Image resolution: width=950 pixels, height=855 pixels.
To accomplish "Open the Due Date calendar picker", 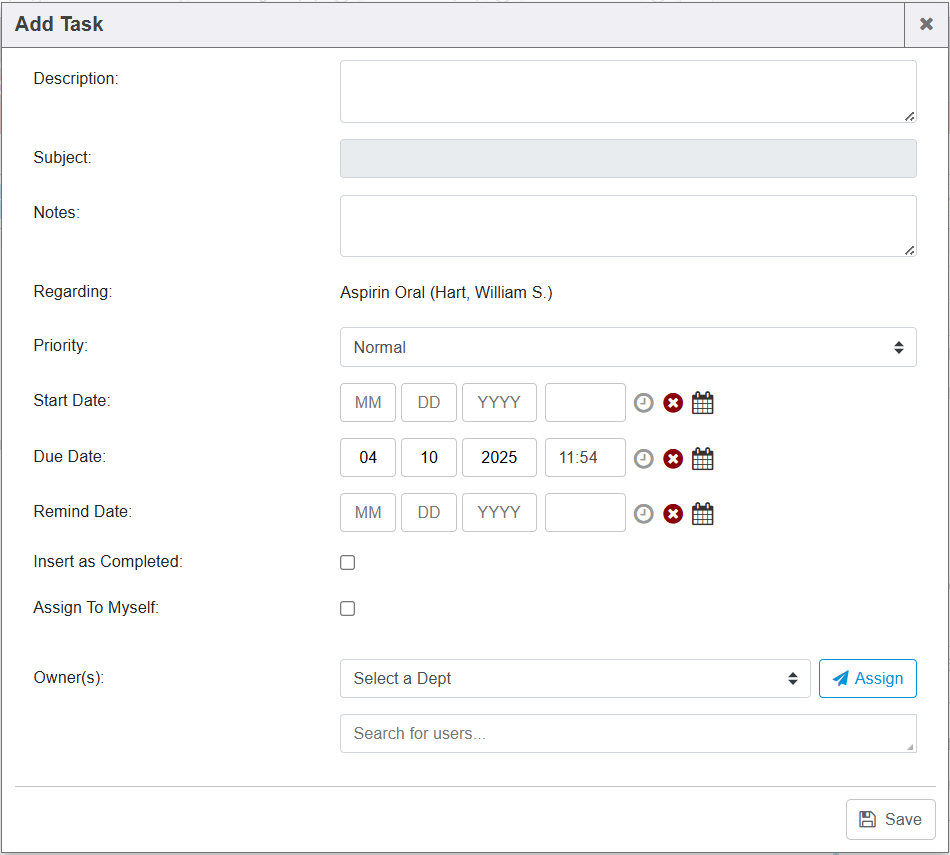I will coord(703,458).
